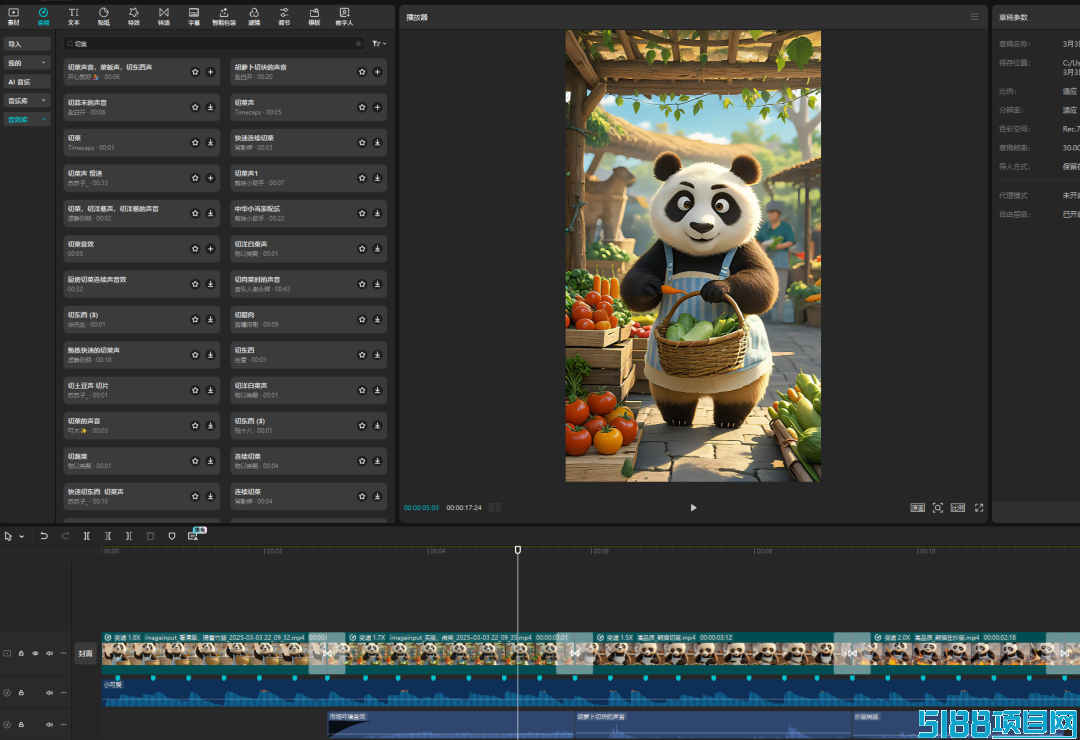This screenshot has width=1080, height=740.
Task: Download the 熟练快速的切菜声 sound
Action: [x=211, y=355]
